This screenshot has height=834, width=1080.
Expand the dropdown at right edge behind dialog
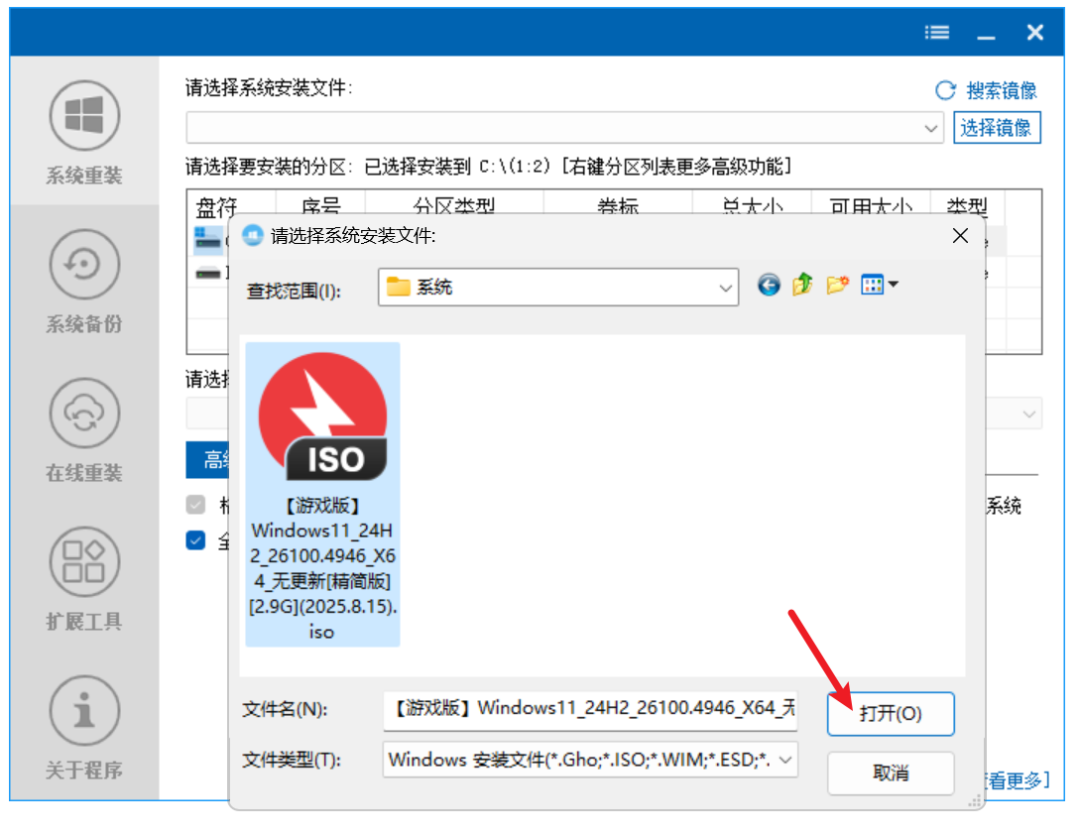[x=1029, y=414]
